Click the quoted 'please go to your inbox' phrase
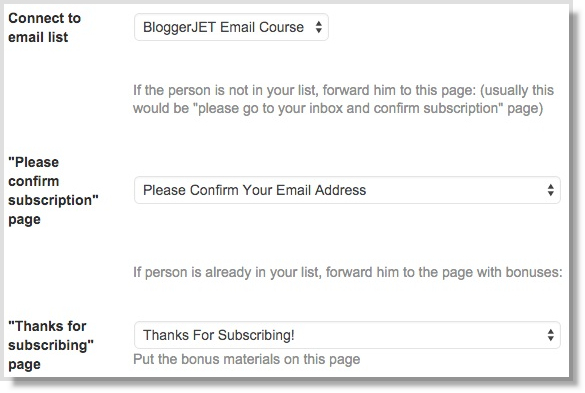The image size is (585, 393). click(268, 109)
